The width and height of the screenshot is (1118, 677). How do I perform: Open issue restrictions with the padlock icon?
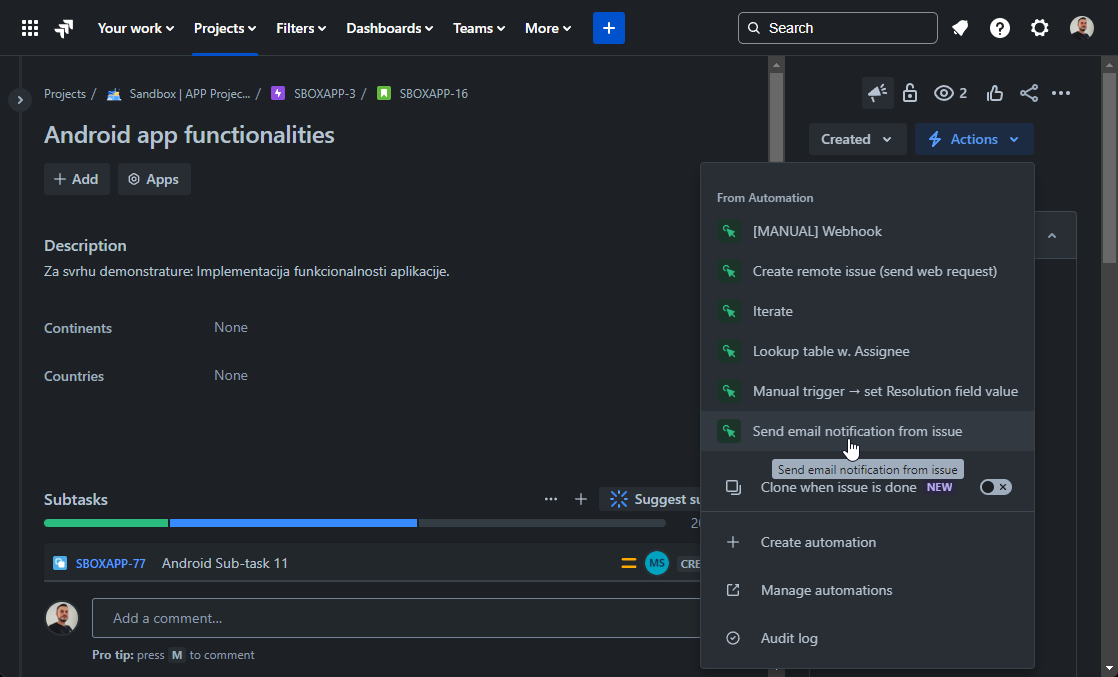coord(910,92)
